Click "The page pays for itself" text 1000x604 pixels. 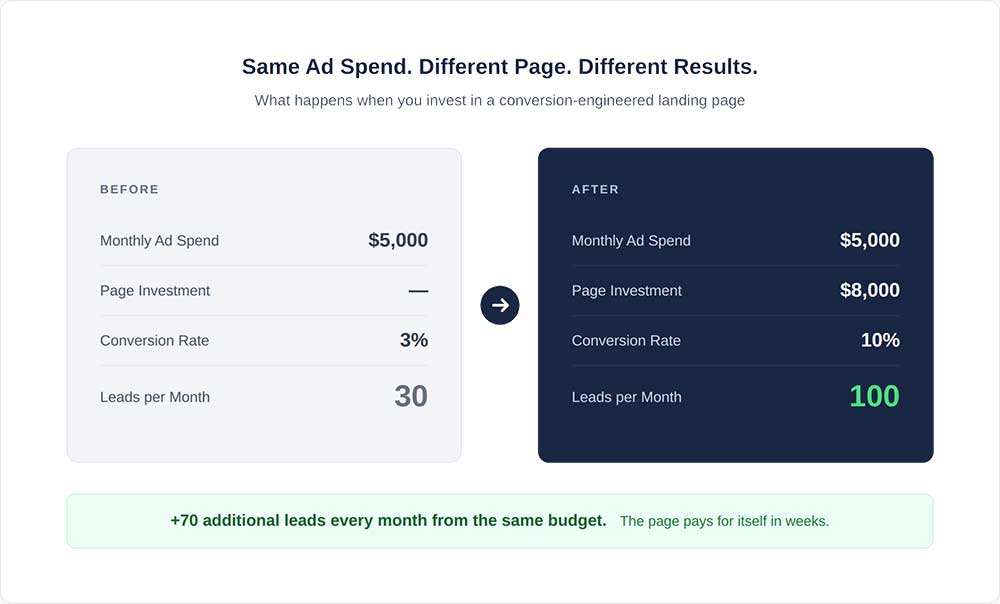coord(724,521)
